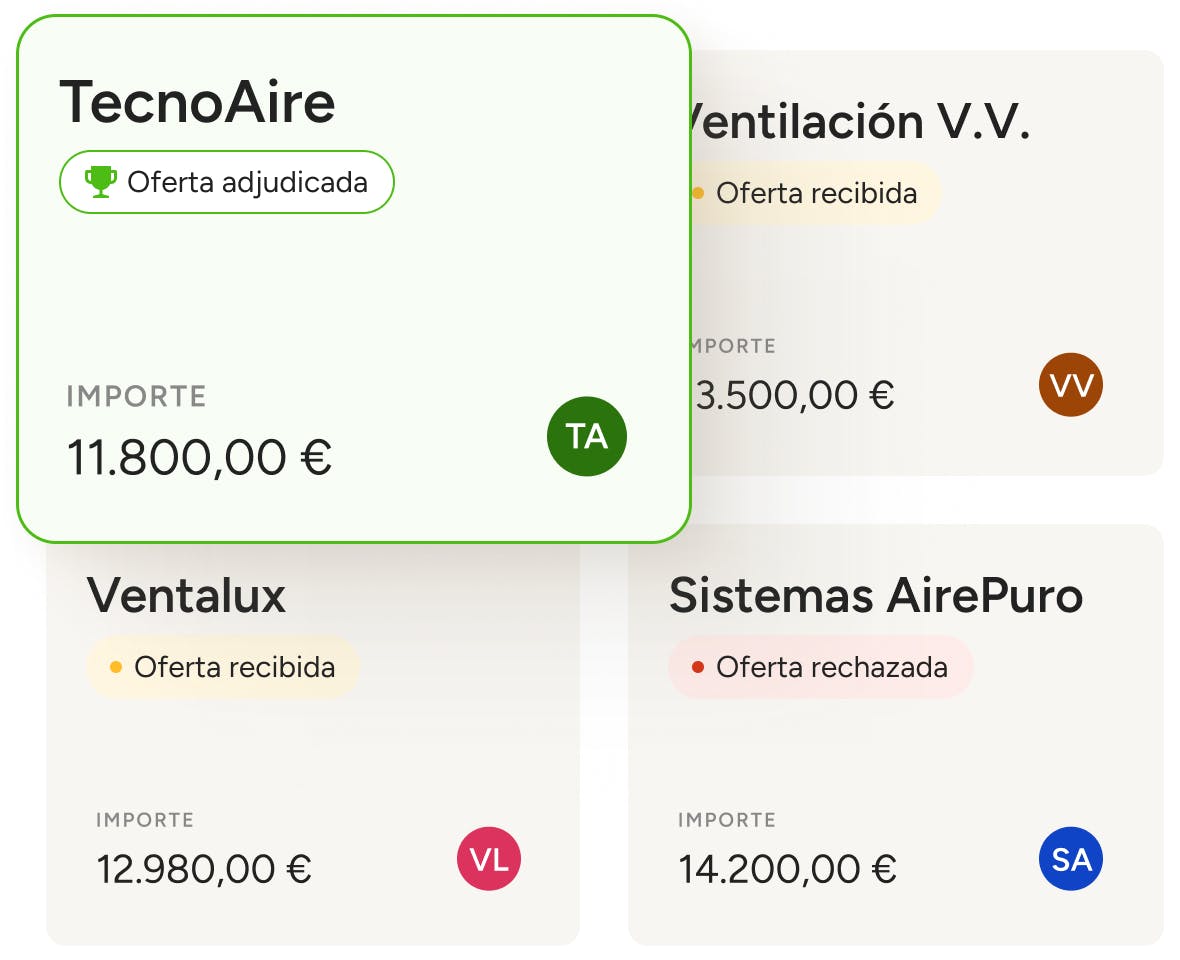Open the Ventalux supplier title

[186, 595]
